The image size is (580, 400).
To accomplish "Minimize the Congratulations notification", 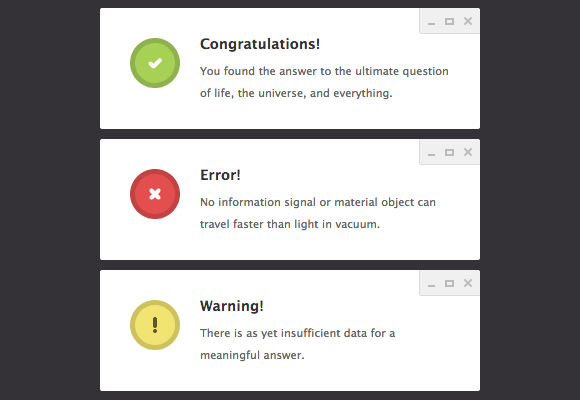I will [x=431, y=24].
